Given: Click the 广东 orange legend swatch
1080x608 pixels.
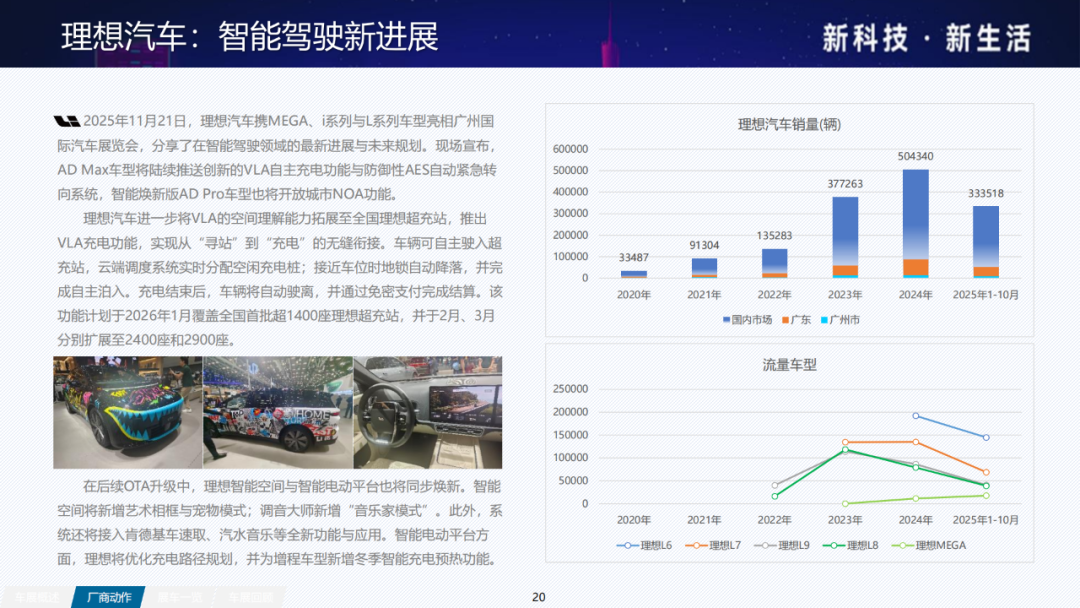Looking at the screenshot, I should point(785,319).
